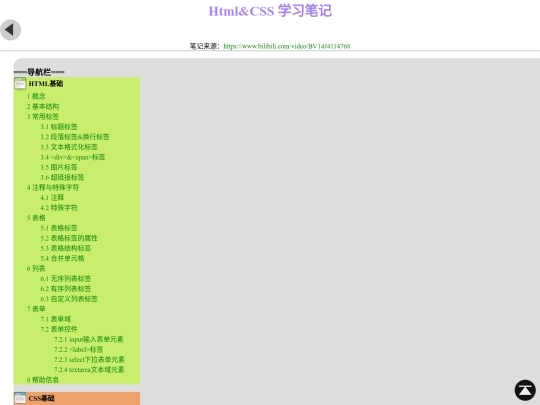
Task: Click the HTML基础 section icon
Action: [20, 83]
